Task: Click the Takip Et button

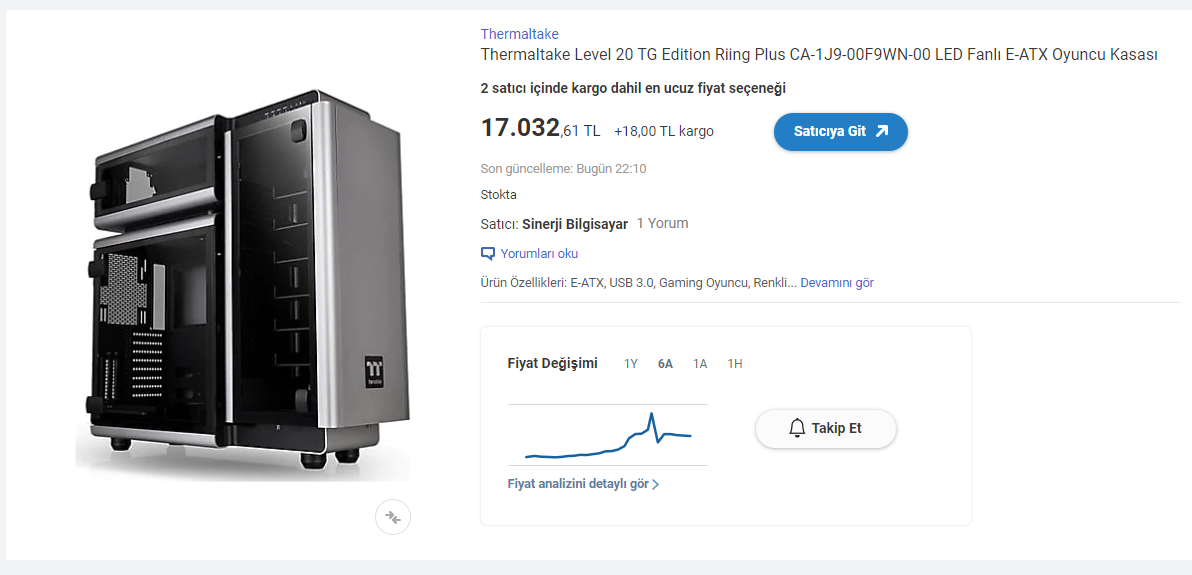Action: pos(826,428)
